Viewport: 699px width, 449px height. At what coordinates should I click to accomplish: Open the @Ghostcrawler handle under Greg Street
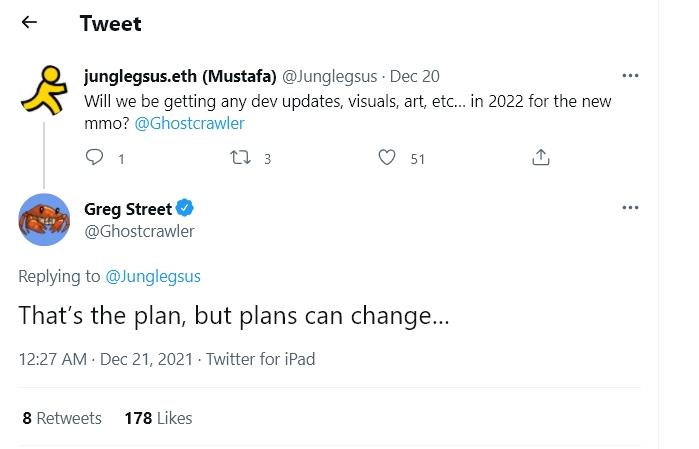(139, 231)
